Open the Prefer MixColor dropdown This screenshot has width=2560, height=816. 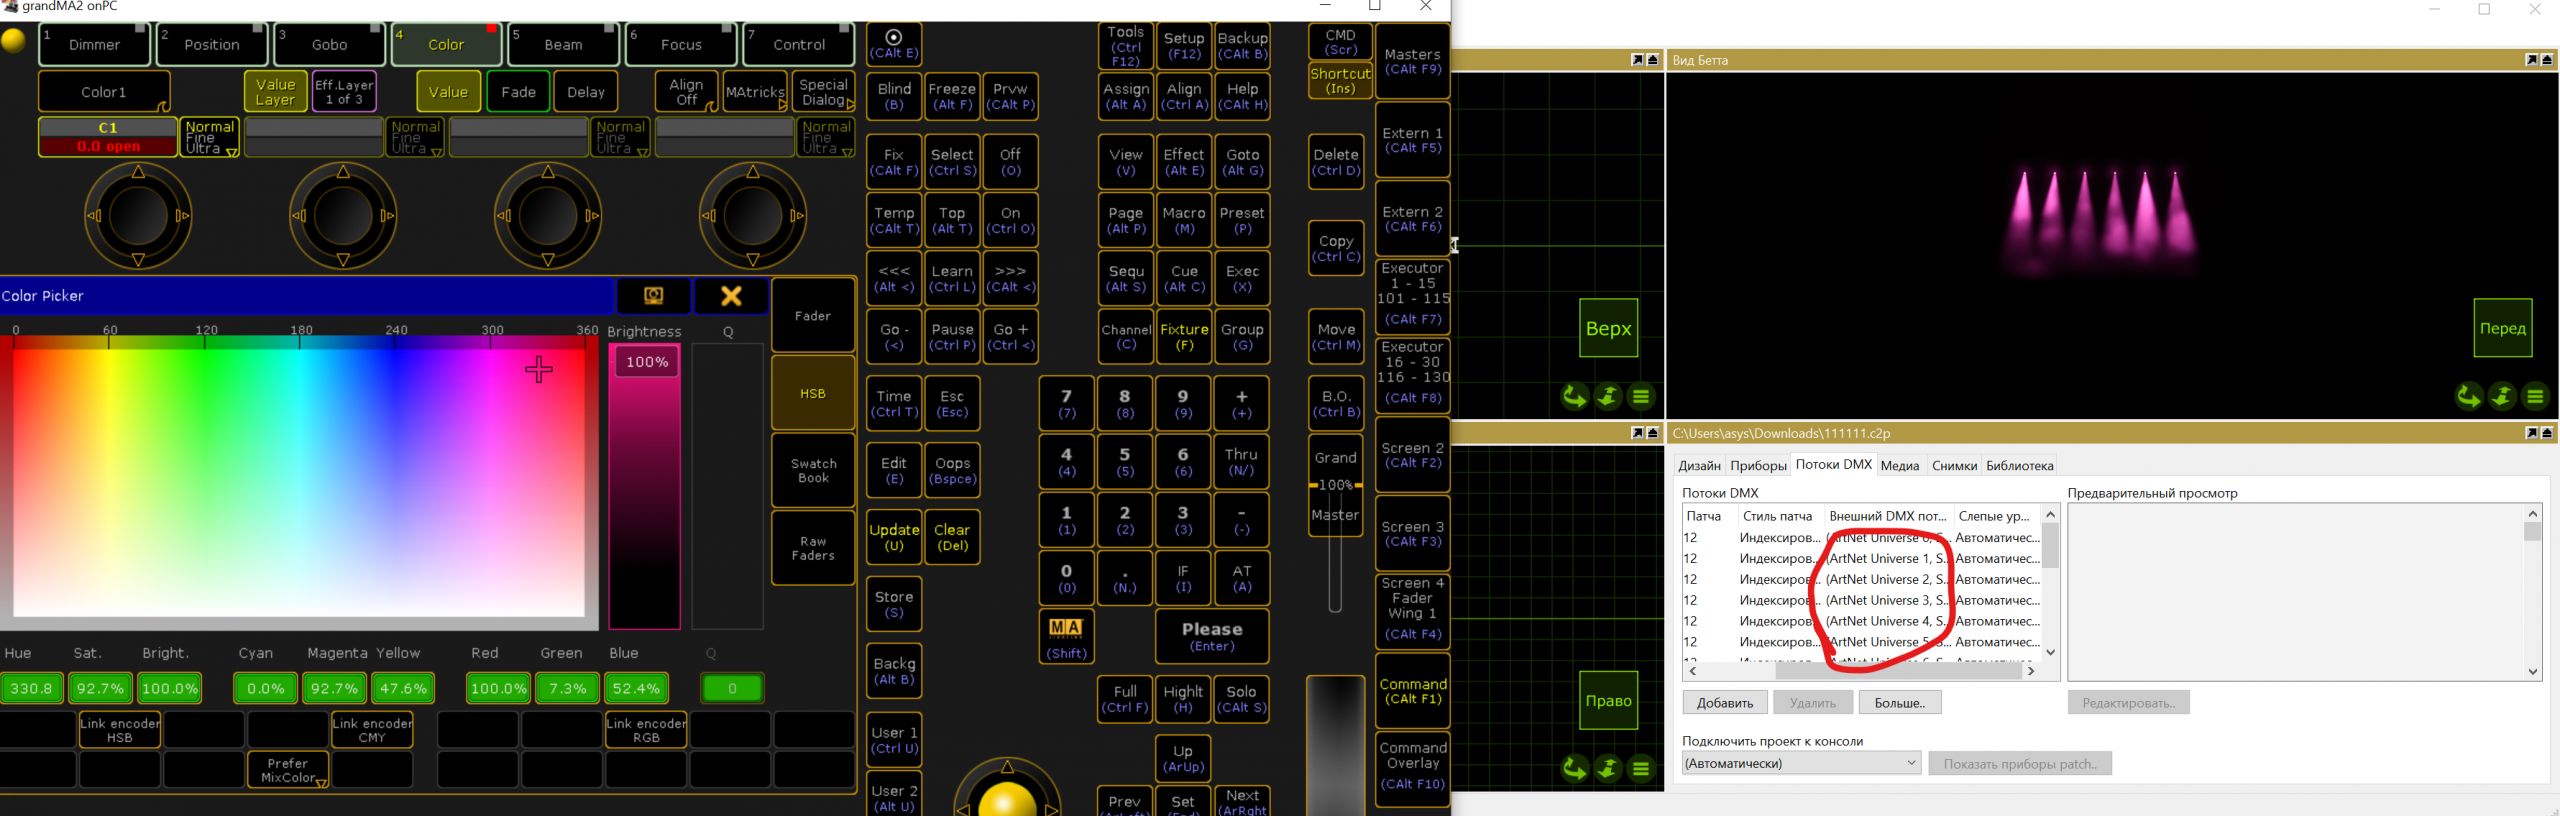(288, 770)
